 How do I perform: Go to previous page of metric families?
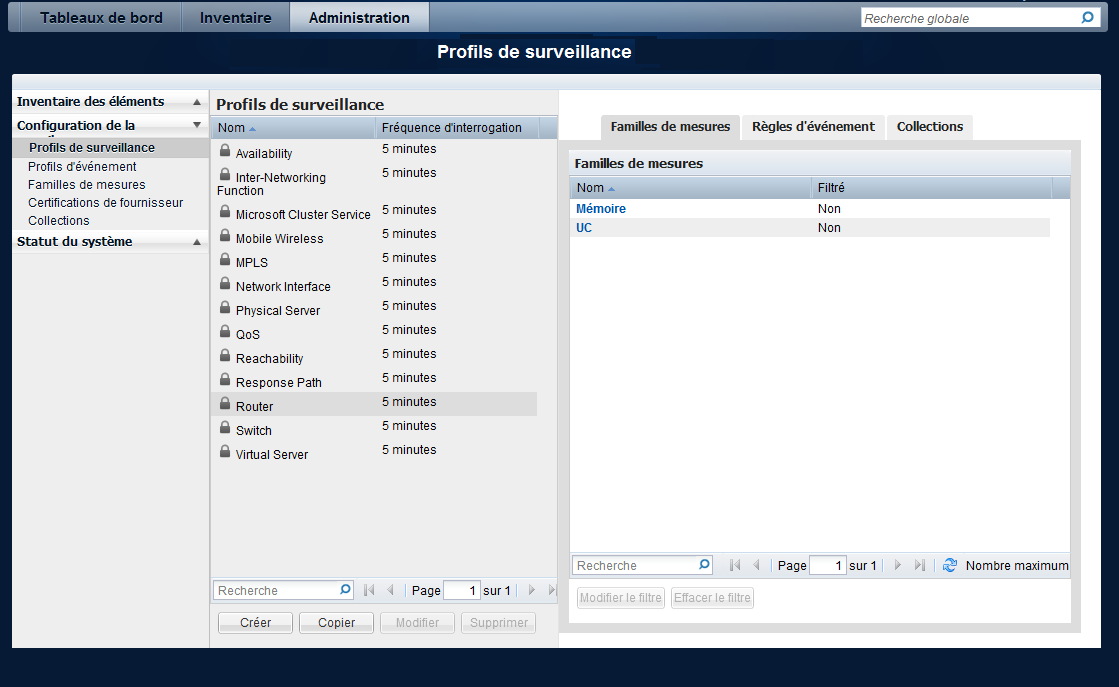pyautogui.click(x=756, y=565)
